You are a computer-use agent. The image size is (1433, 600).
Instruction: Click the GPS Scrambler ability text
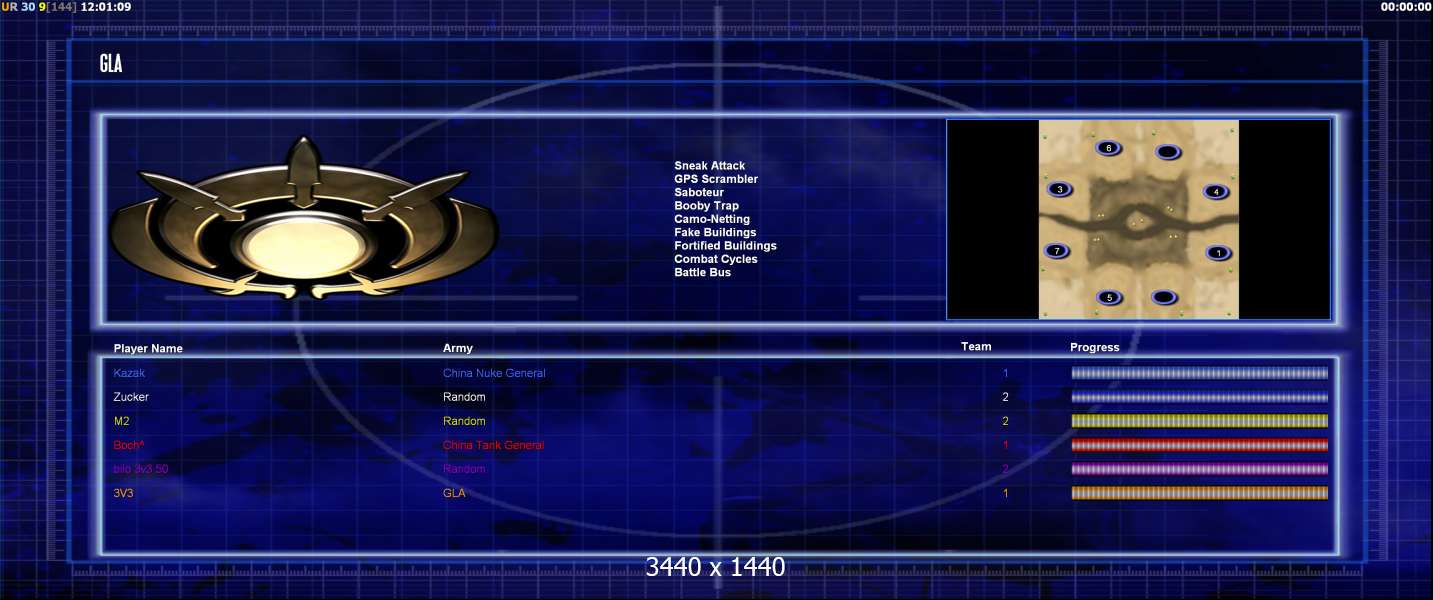click(715, 179)
